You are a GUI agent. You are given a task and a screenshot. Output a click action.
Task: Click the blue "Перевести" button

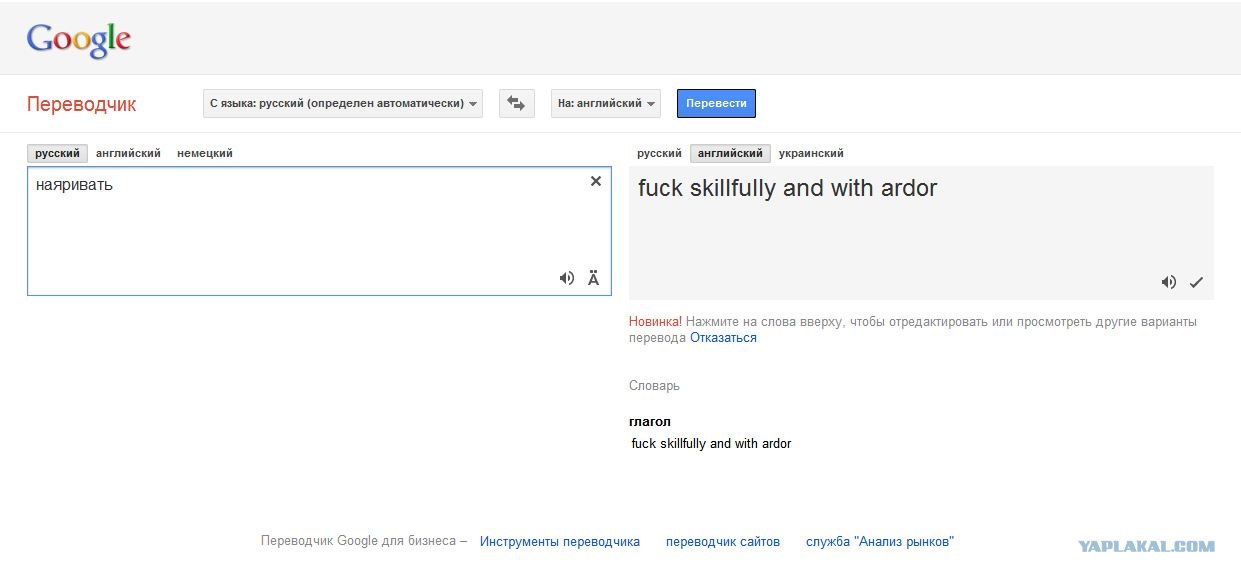716,103
